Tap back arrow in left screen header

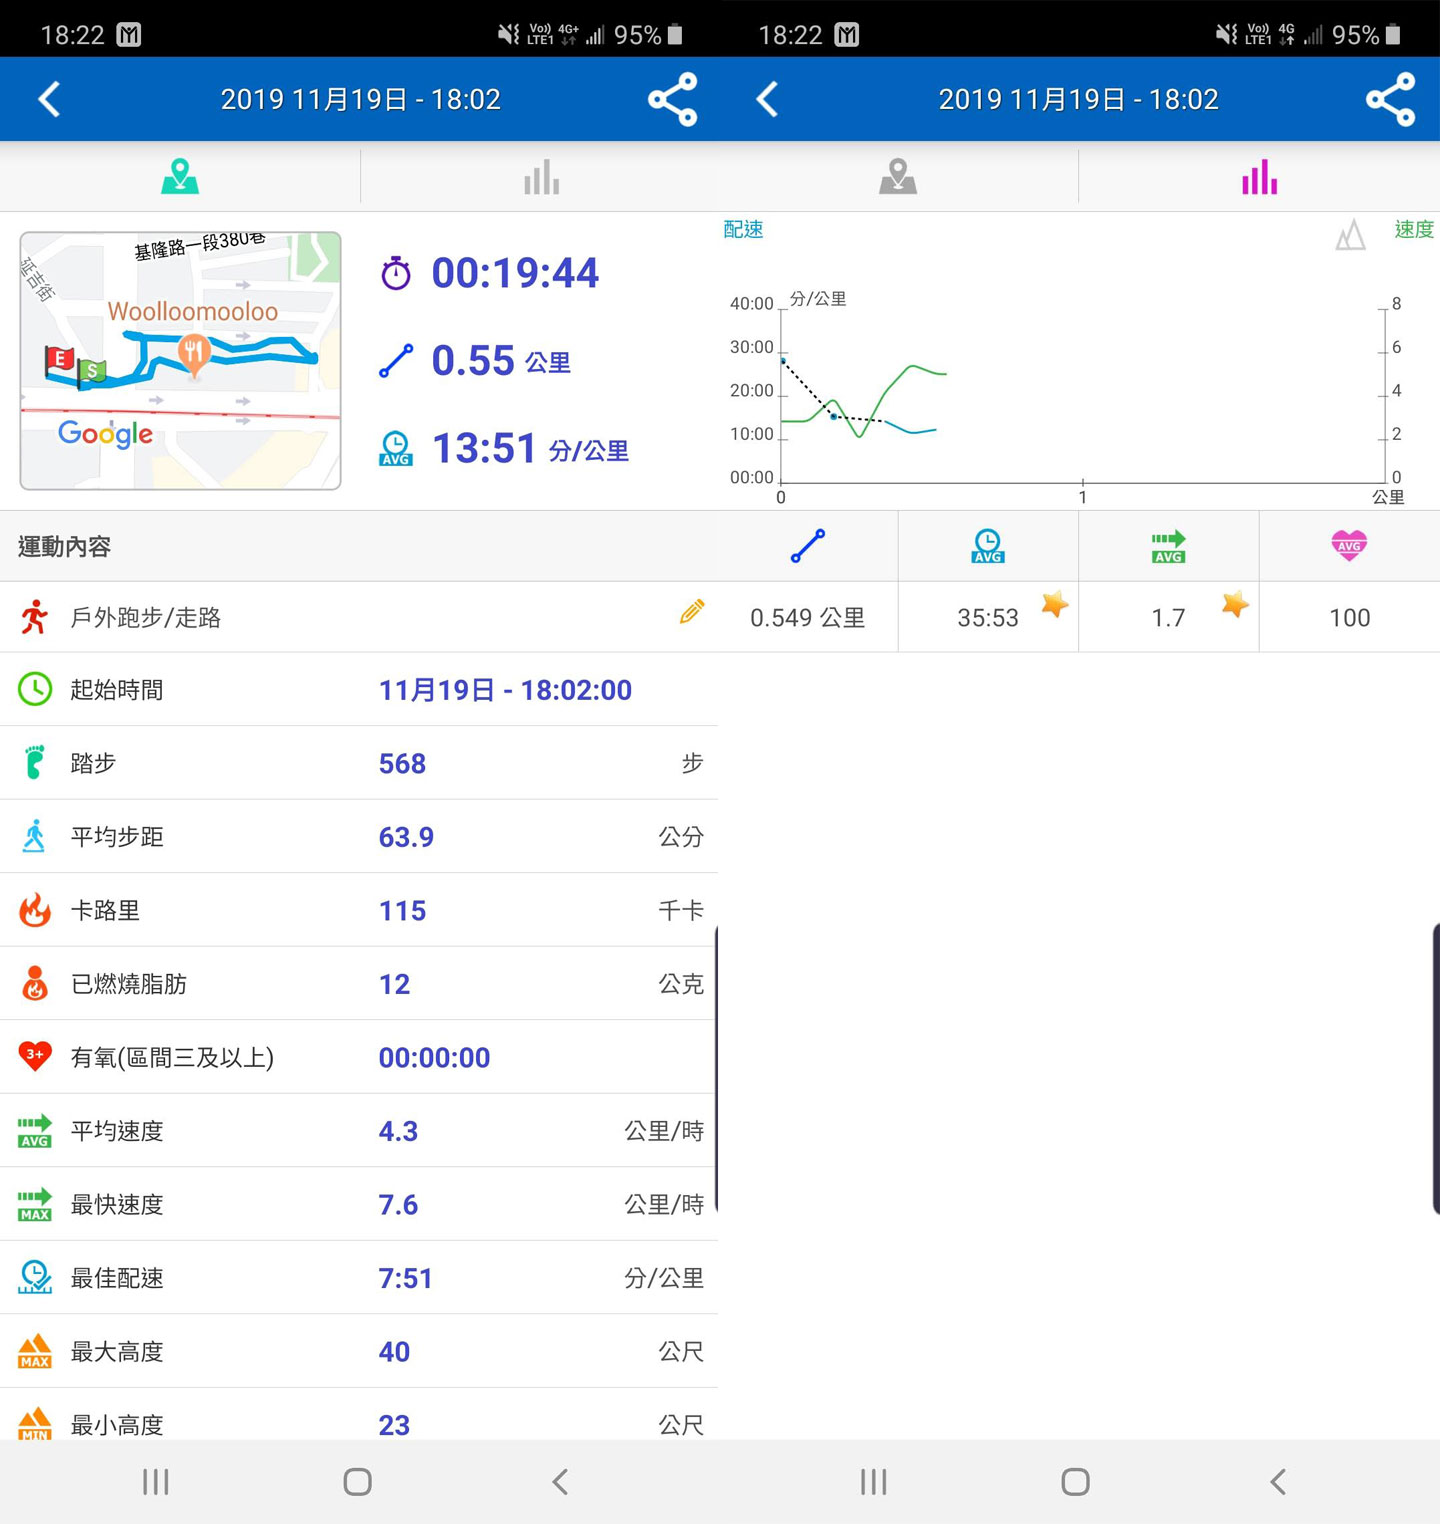pyautogui.click(x=49, y=99)
